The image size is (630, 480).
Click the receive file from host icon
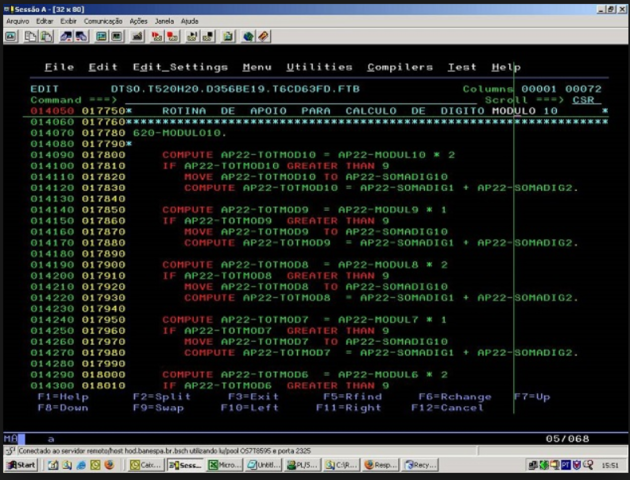(x=81, y=37)
